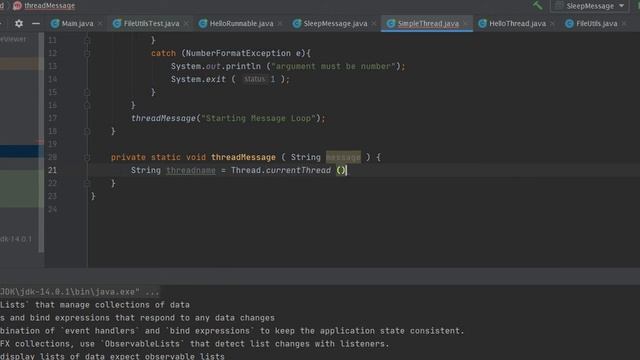Close the FileUtilsTest.java tab

click(x=186, y=24)
